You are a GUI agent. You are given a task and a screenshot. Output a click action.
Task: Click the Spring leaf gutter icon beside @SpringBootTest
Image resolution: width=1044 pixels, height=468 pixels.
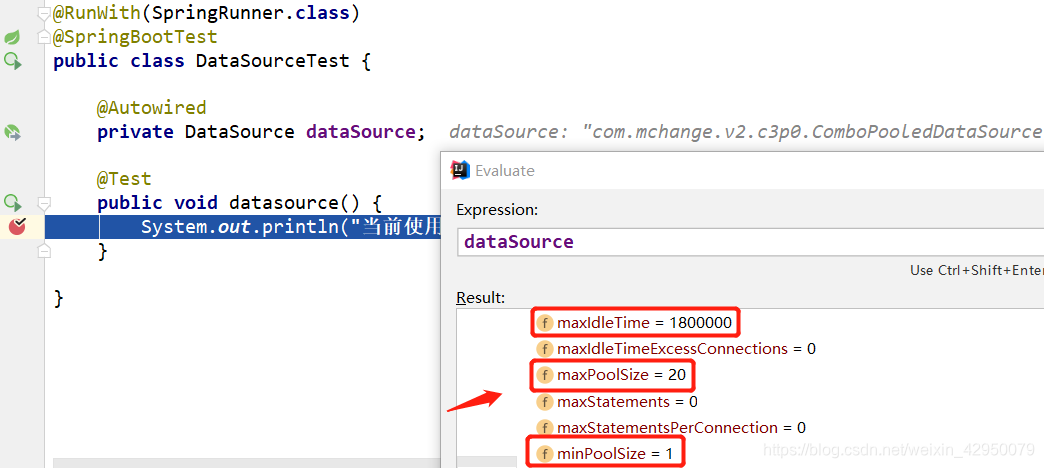pyautogui.click(x=13, y=37)
